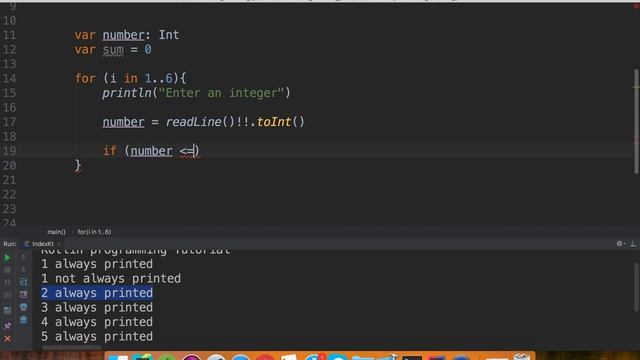
Task: Clear all console output with trash icon
Action: pos(23,320)
